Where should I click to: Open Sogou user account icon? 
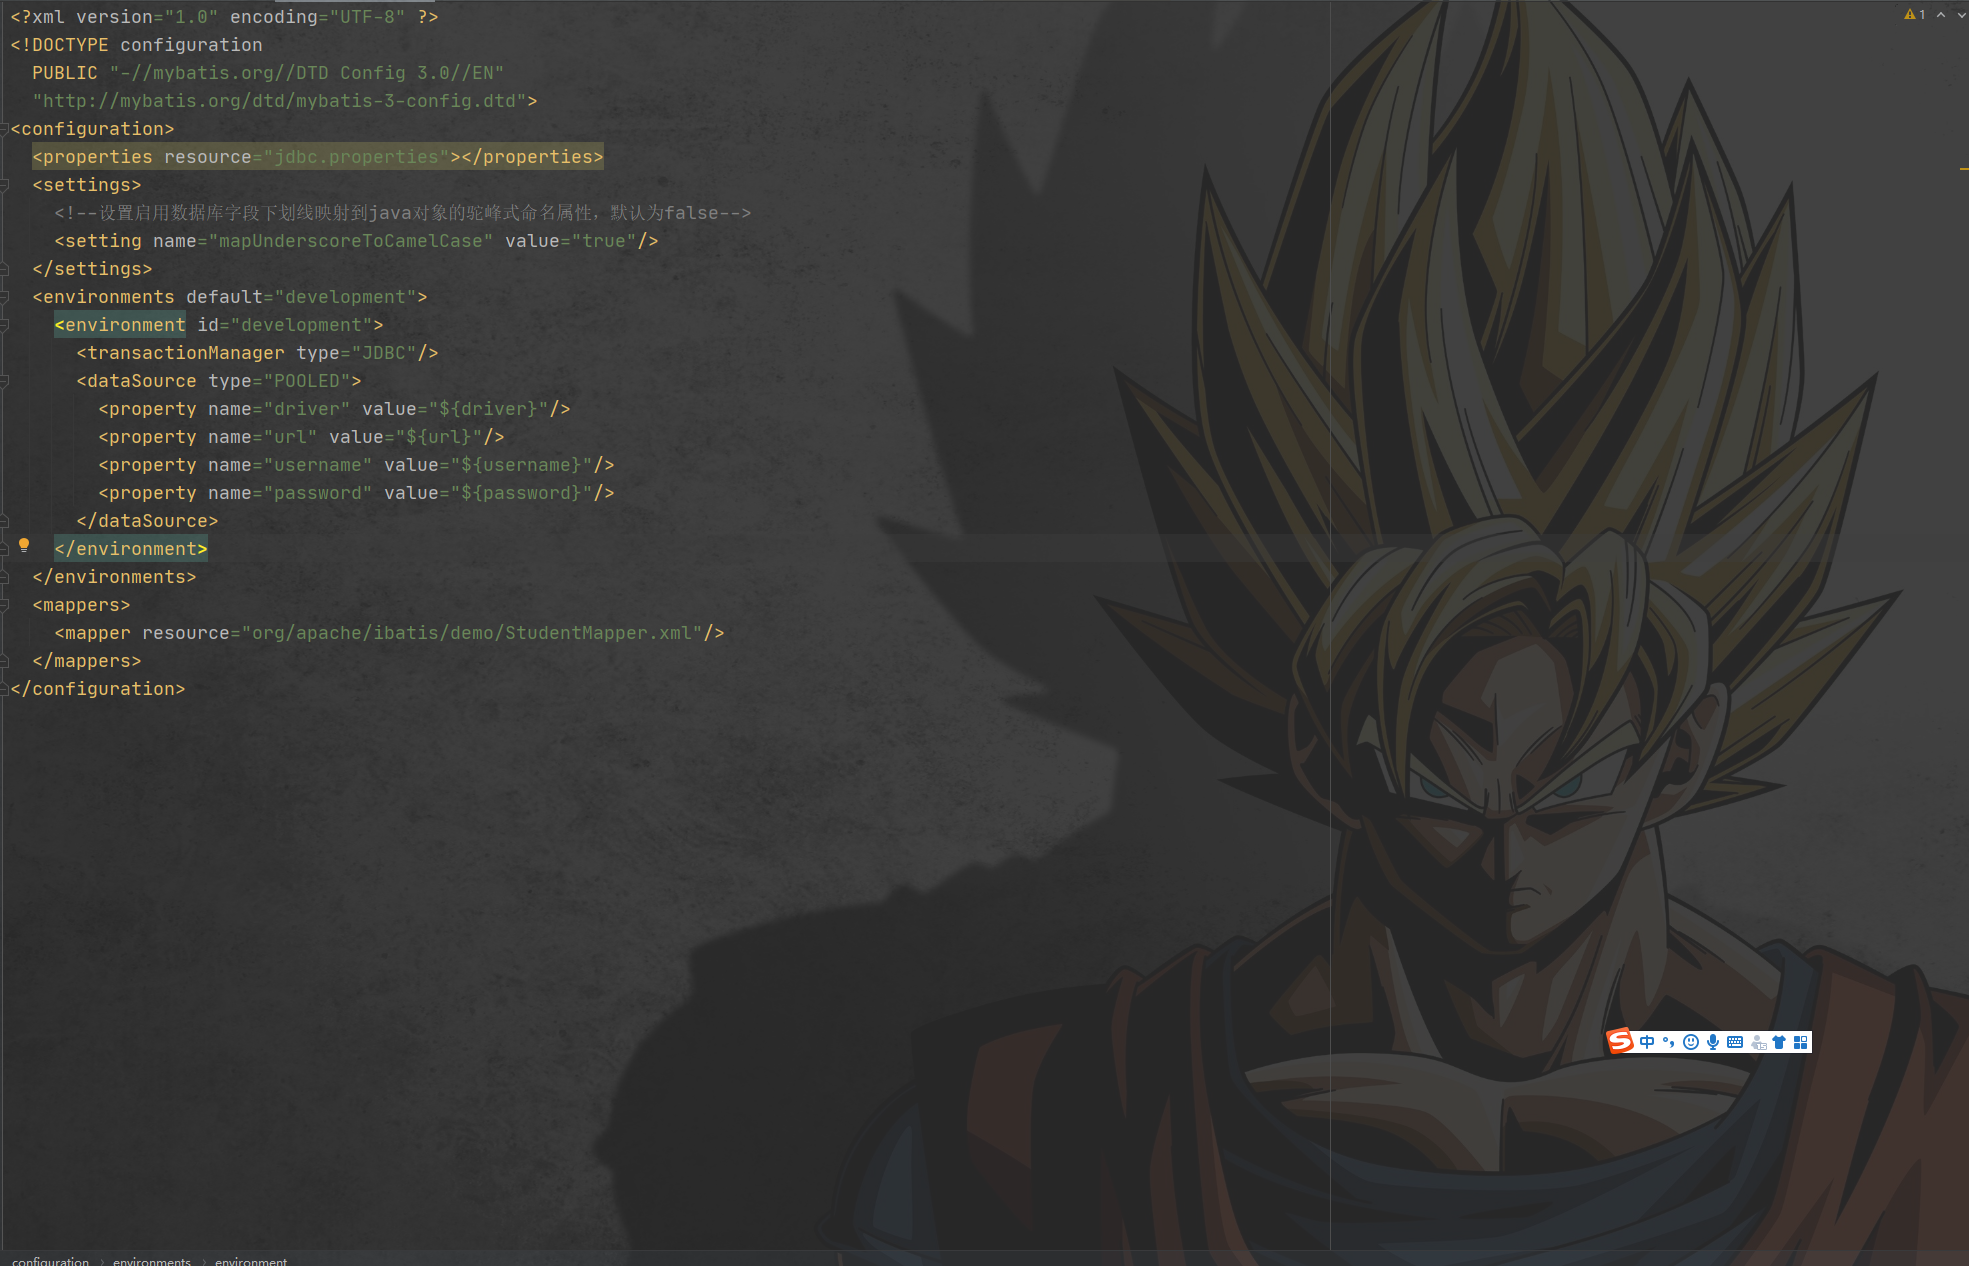click(x=1758, y=1043)
